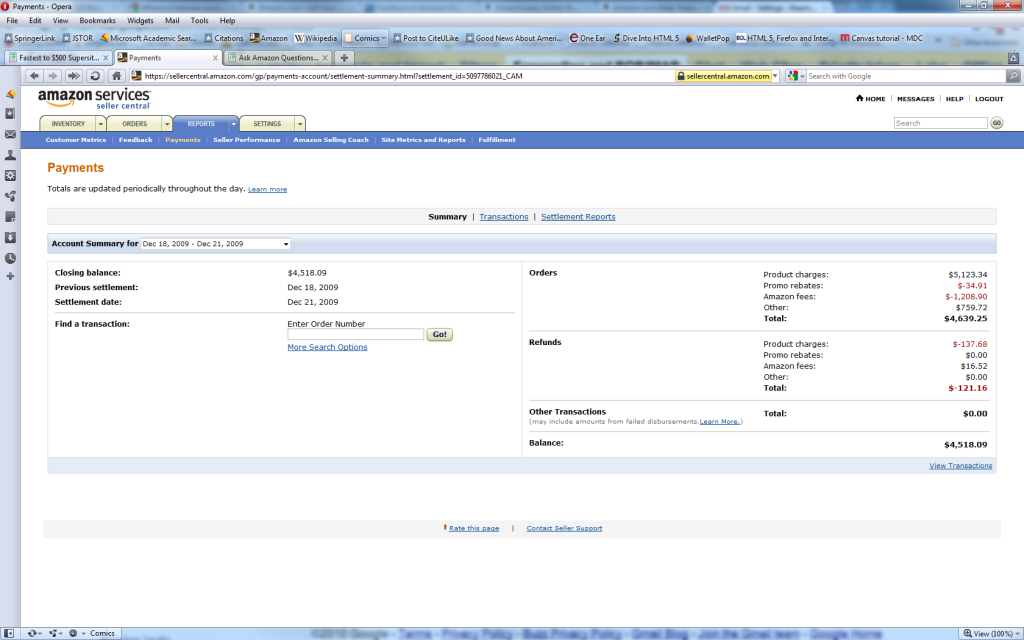Click the browser Reload button
Image resolution: width=1024 pixels, height=640 pixels.
[95, 76]
